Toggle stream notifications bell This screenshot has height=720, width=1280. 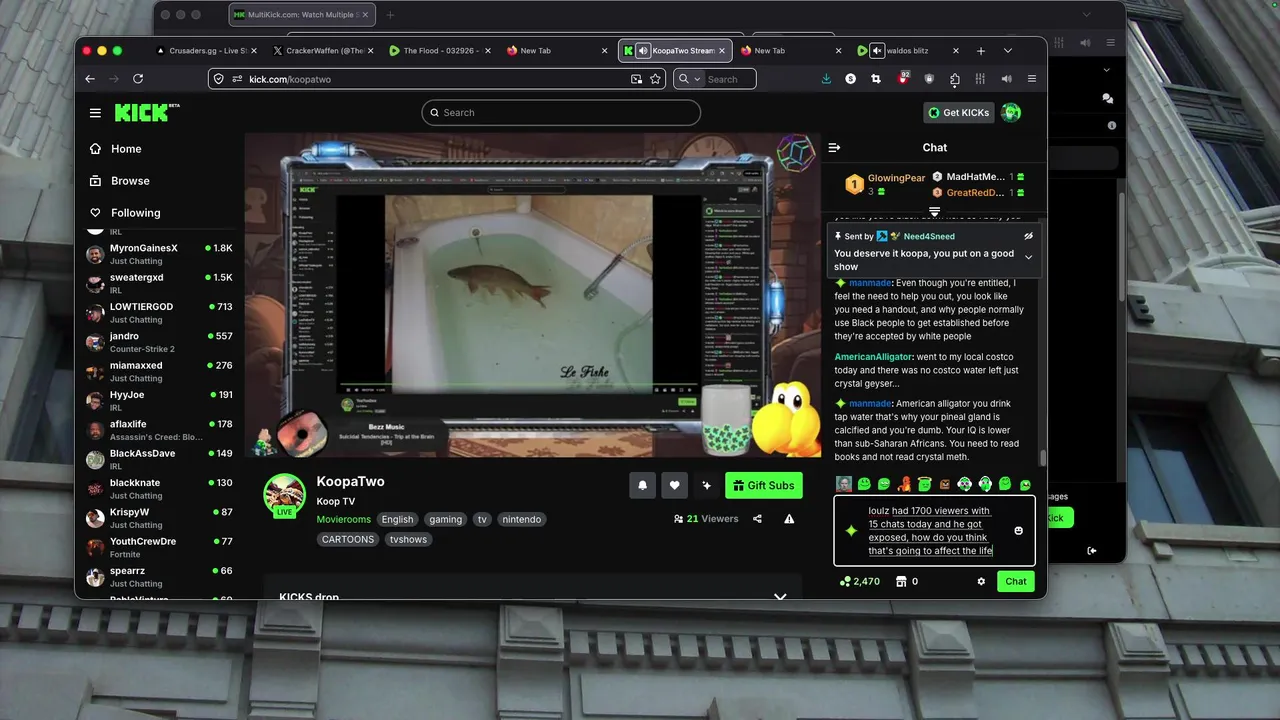642,485
